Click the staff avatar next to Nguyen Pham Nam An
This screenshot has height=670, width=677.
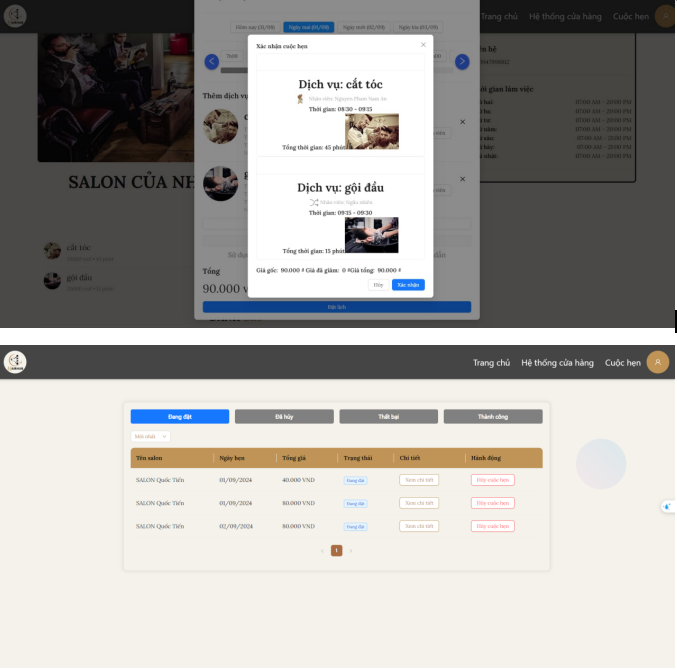[300, 99]
